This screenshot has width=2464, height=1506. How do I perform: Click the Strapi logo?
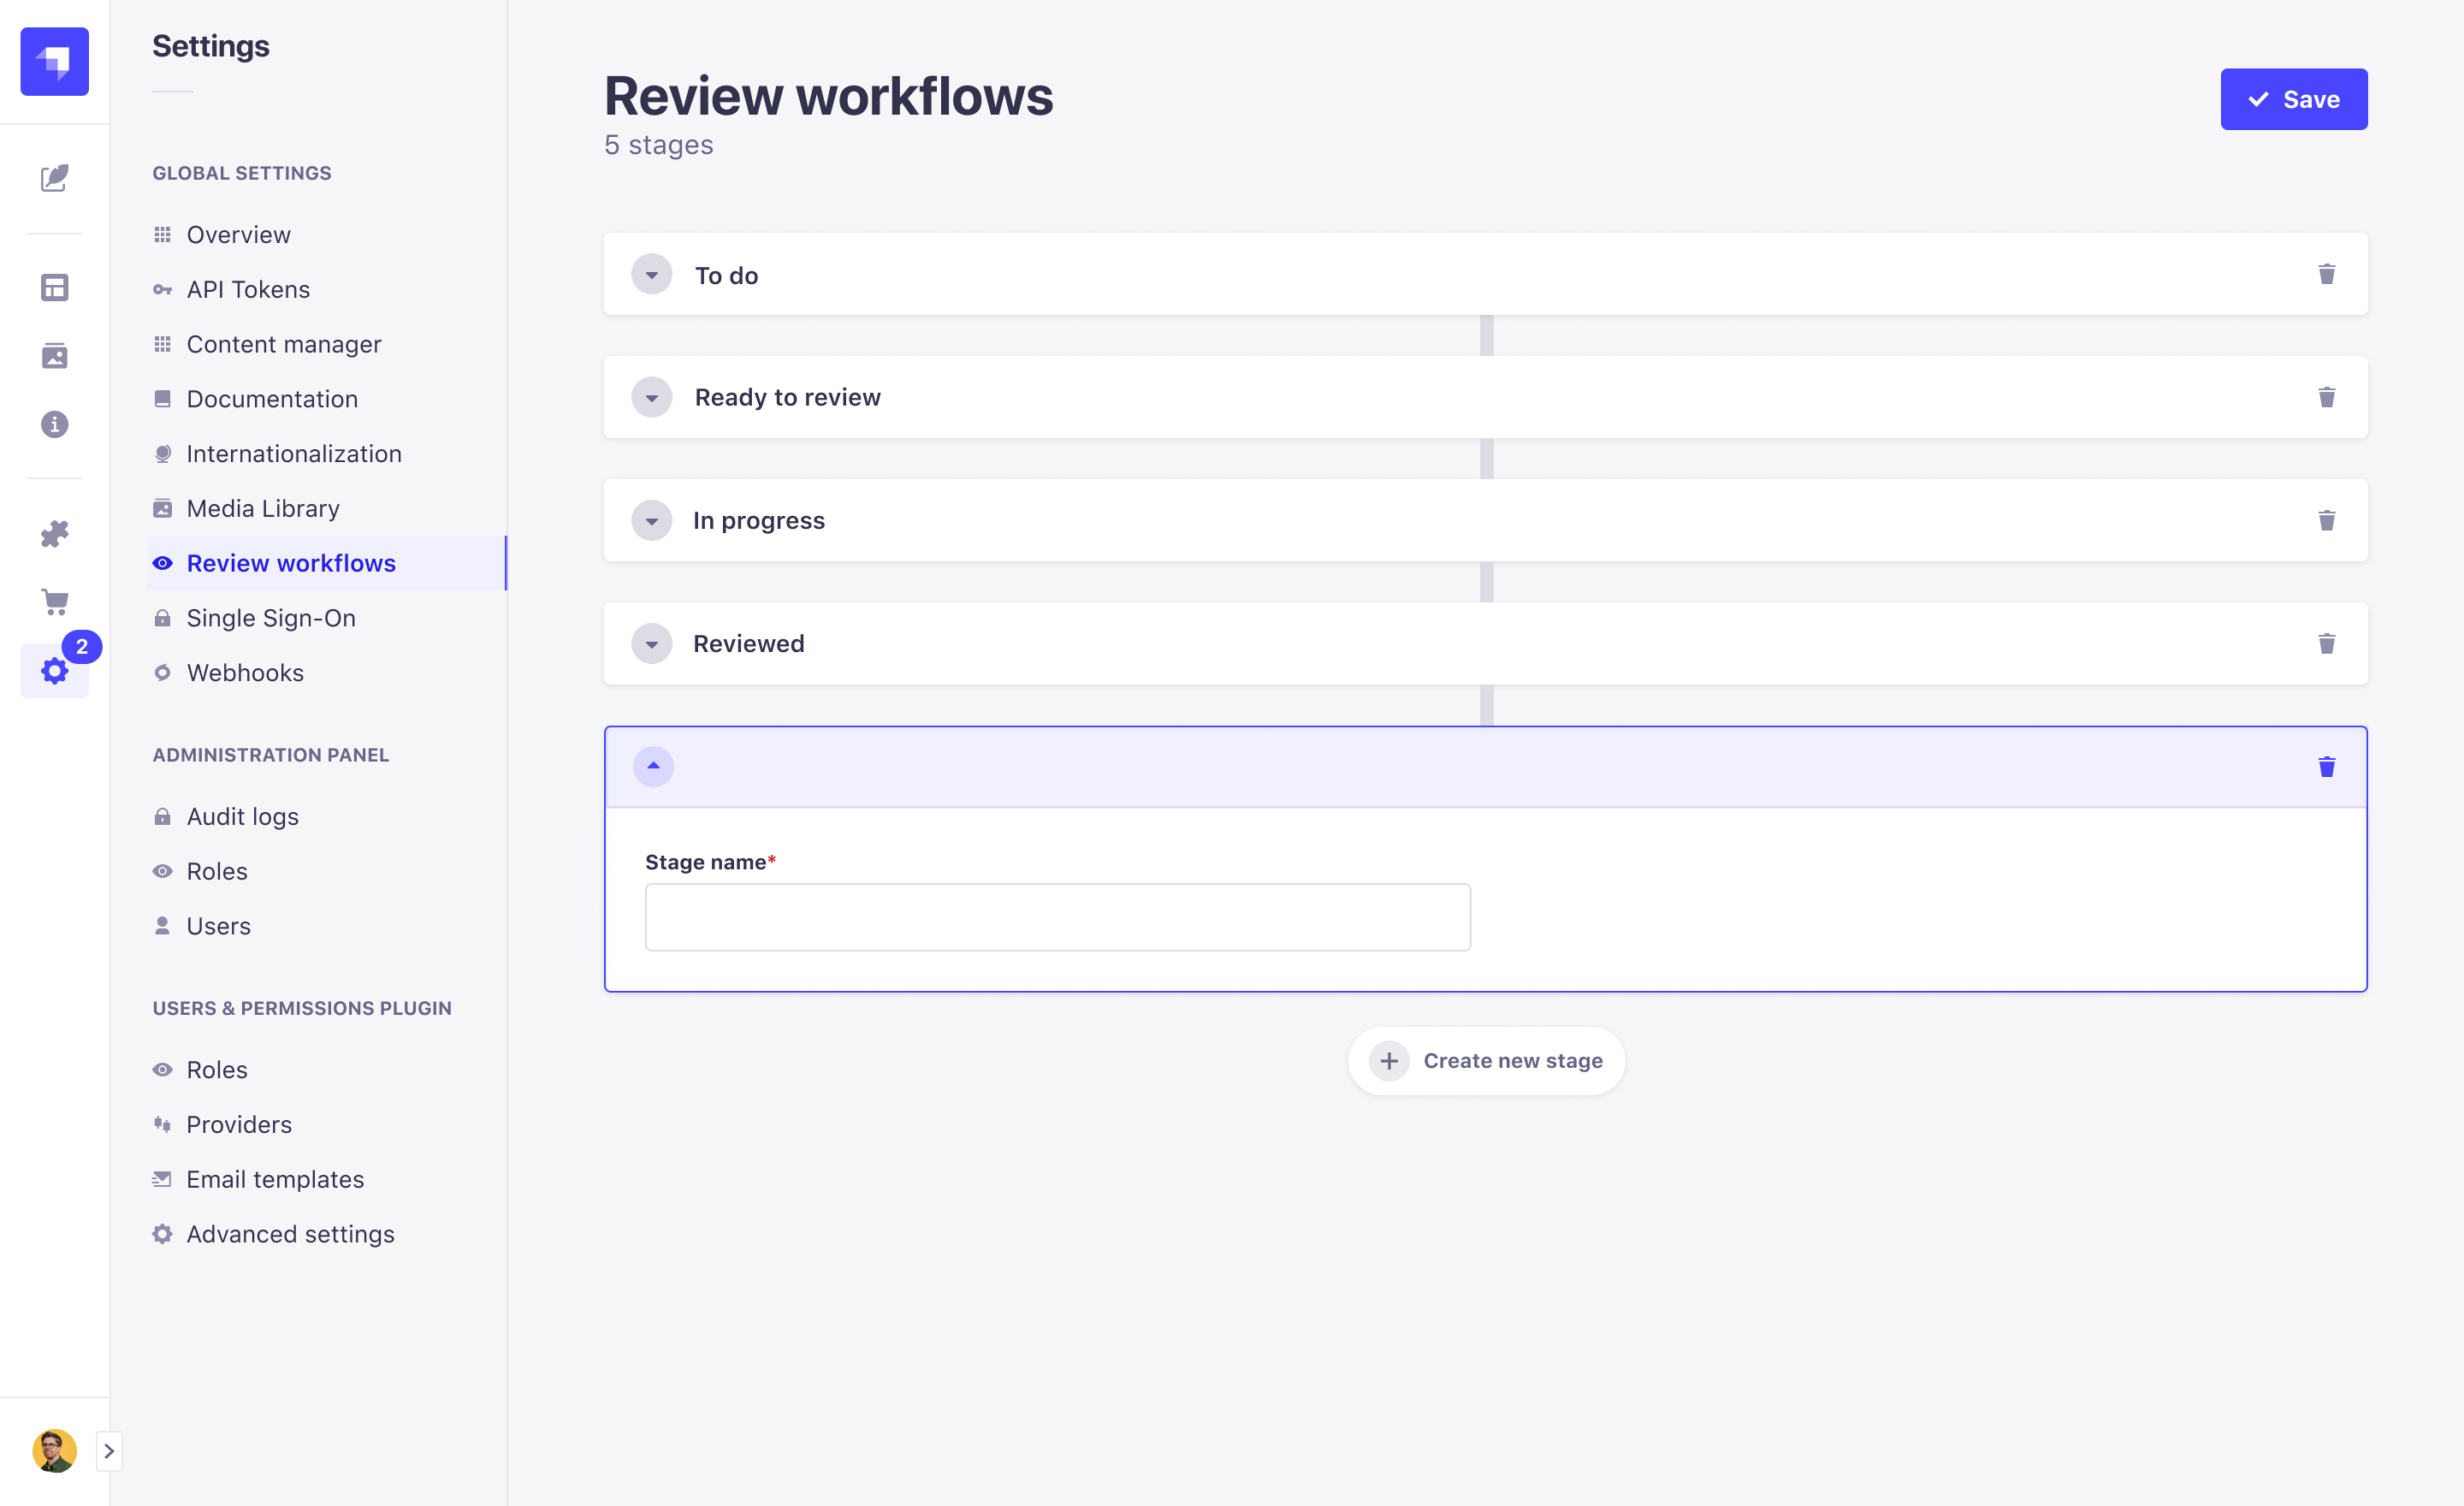54,62
